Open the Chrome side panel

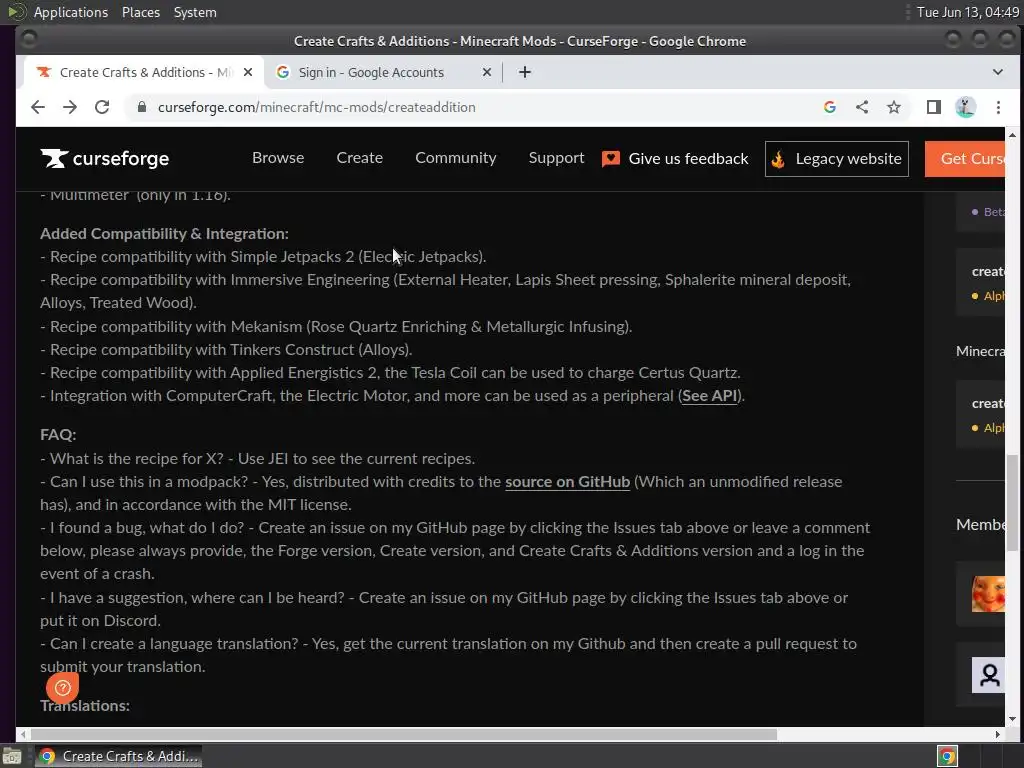click(x=934, y=107)
